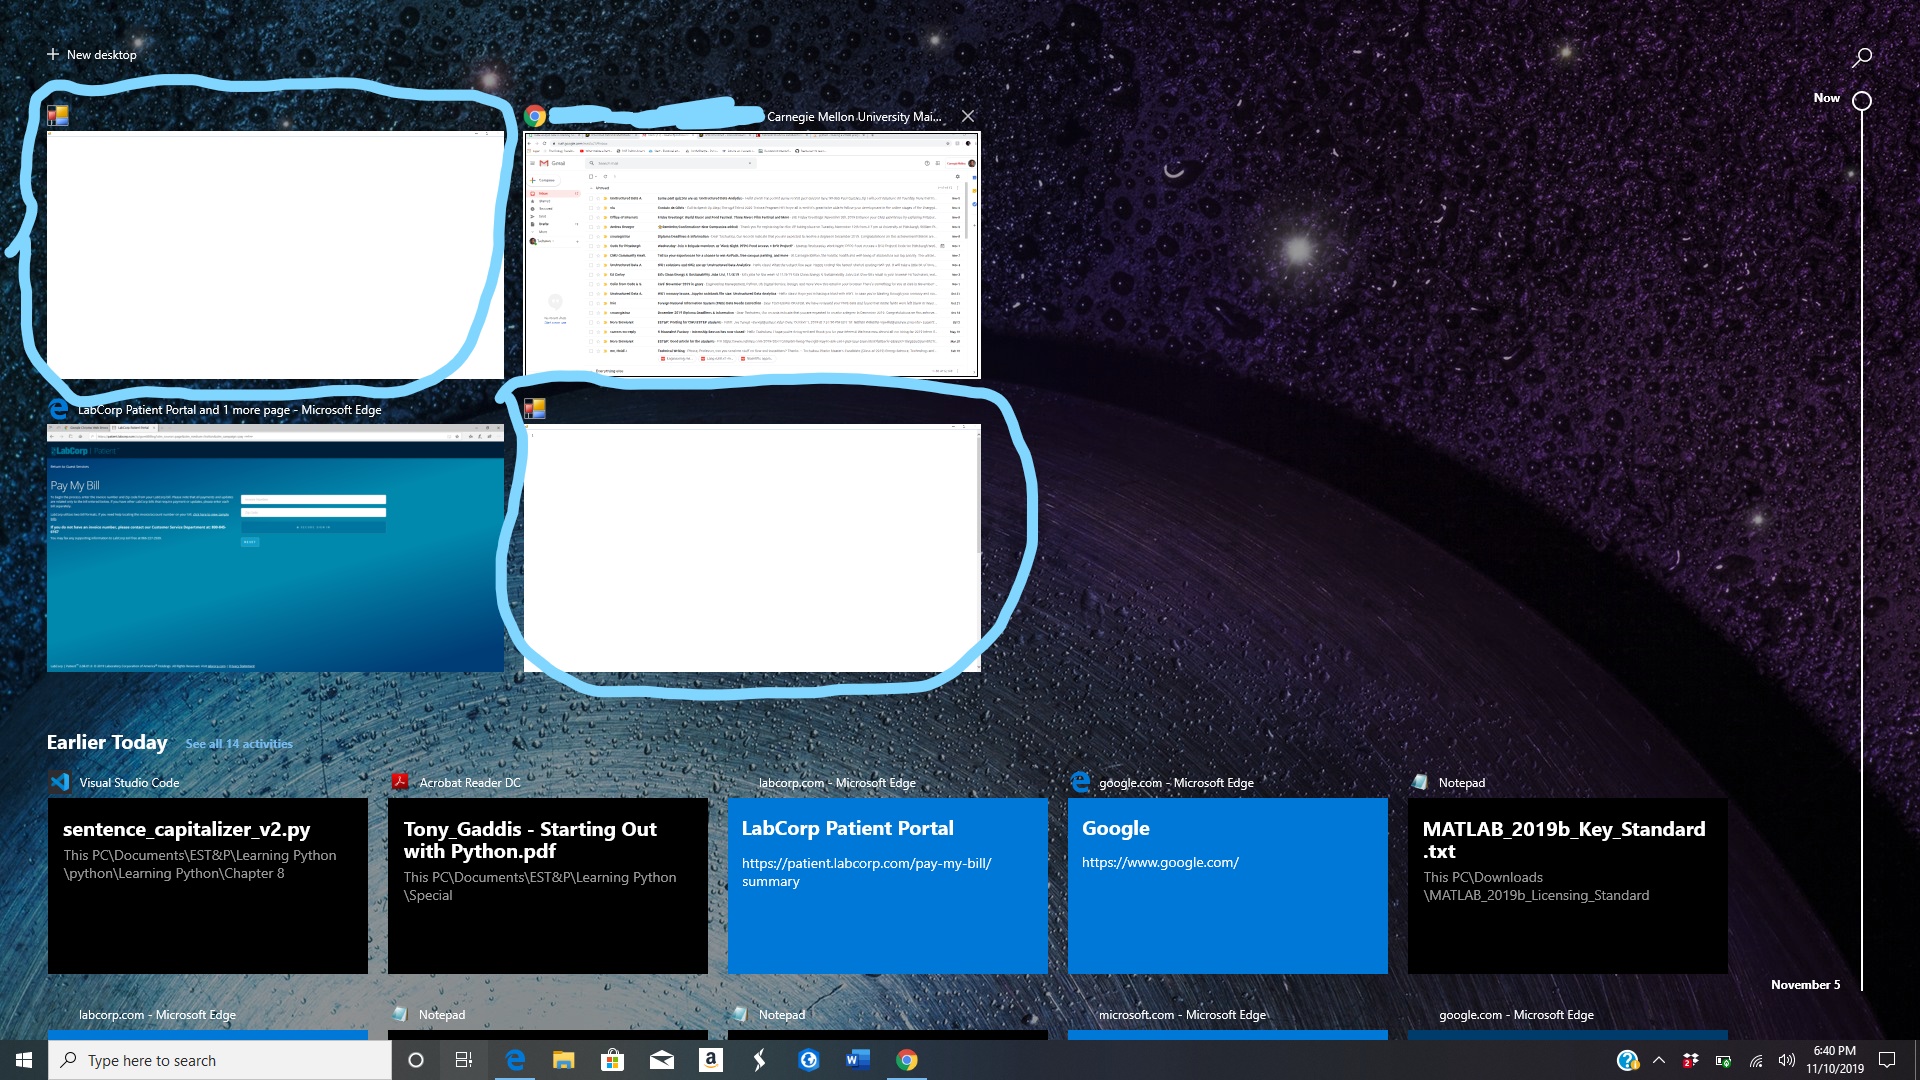Click the Acrobat Reader DC icon
The width and height of the screenshot is (1920, 1080).
pyautogui.click(x=400, y=782)
